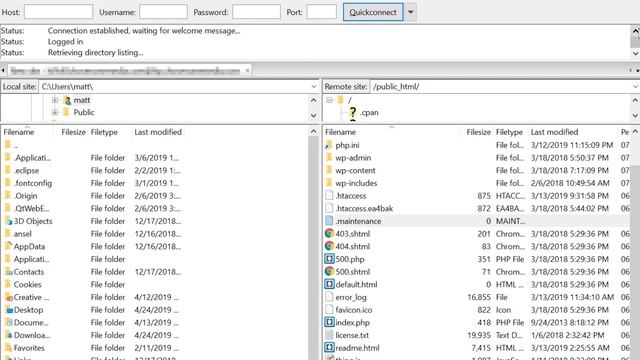This screenshot has height=360, width=640.
Task: Select the .cpan folder question mark icon
Action: pos(353,112)
